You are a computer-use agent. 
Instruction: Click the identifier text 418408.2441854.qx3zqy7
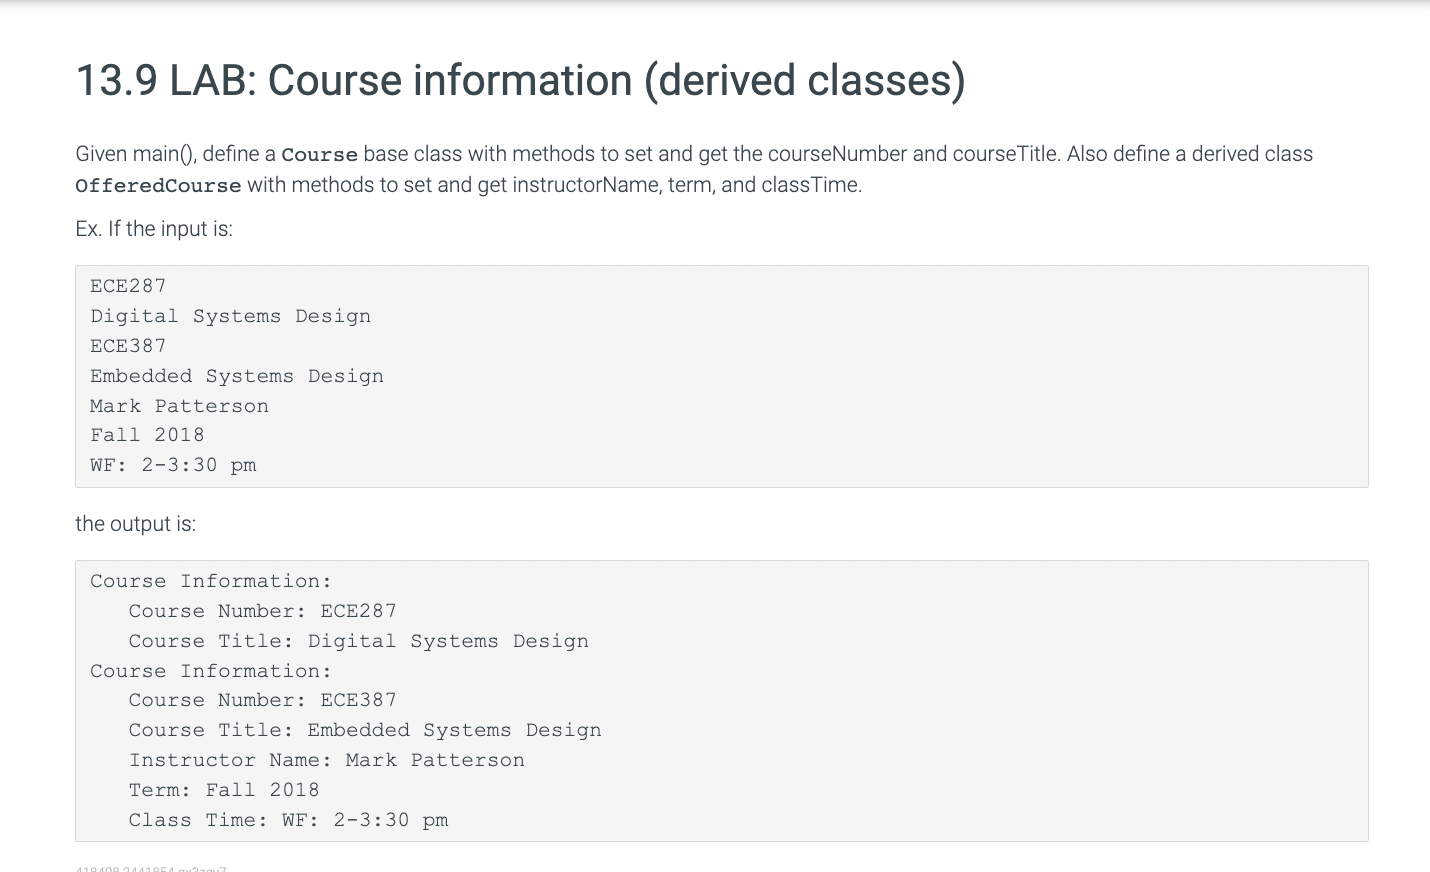coord(151,868)
